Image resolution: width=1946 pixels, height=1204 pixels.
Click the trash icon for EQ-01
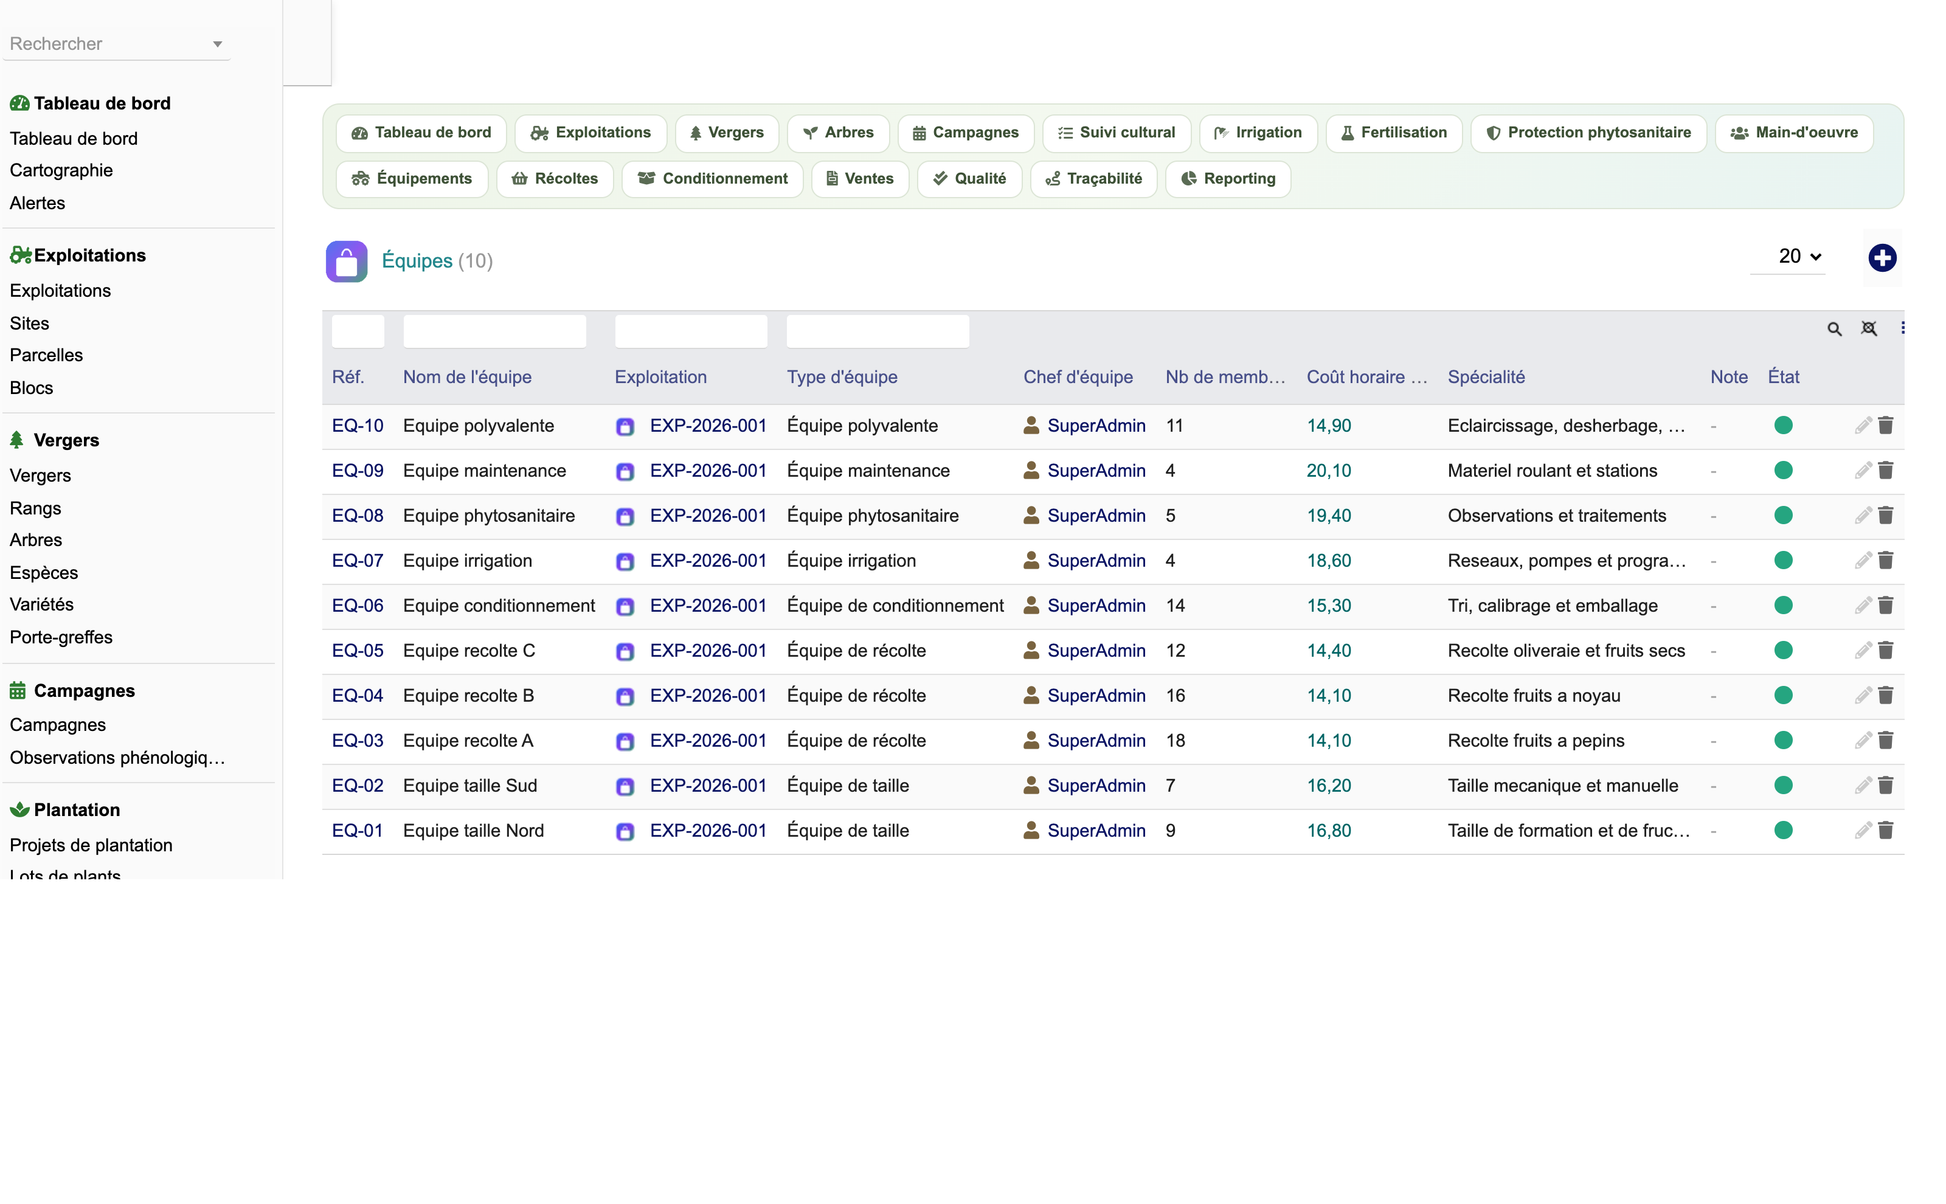point(1886,831)
